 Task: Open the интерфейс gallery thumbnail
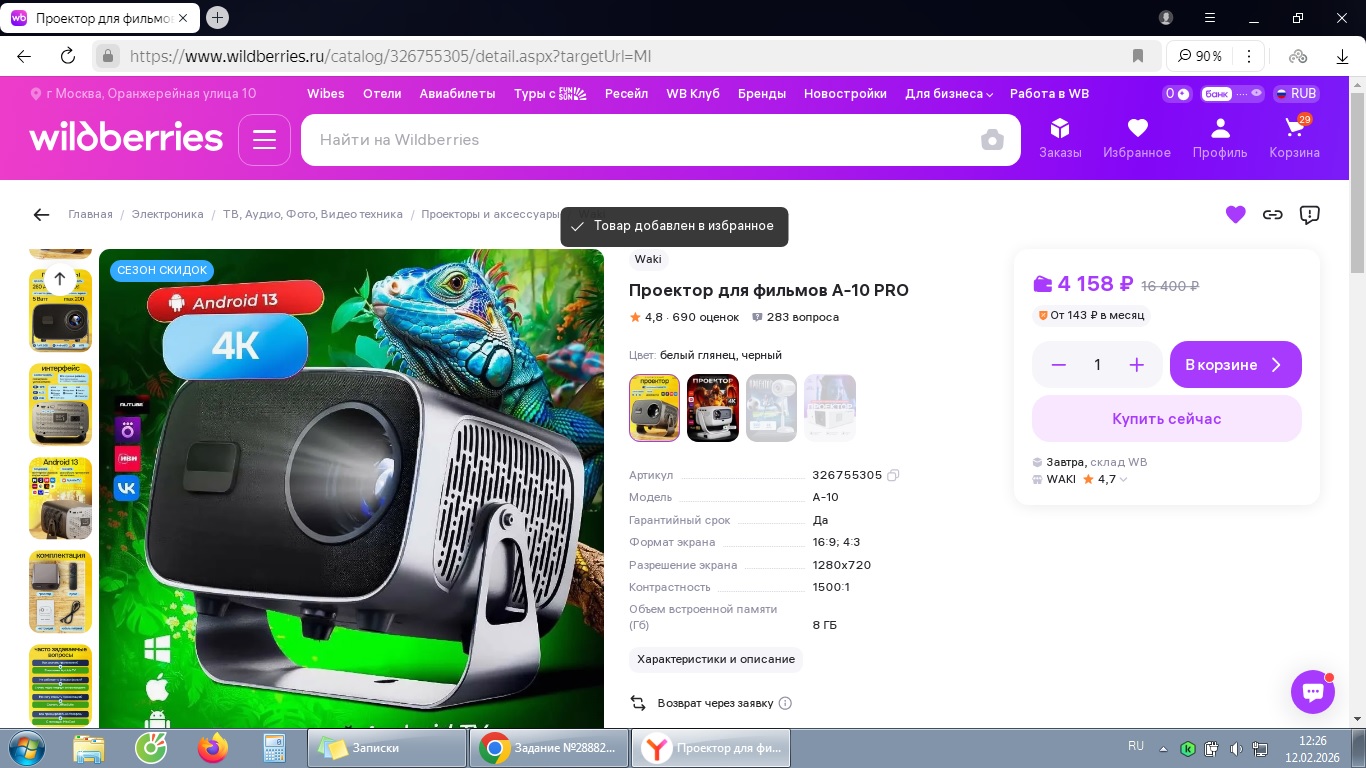(61, 404)
